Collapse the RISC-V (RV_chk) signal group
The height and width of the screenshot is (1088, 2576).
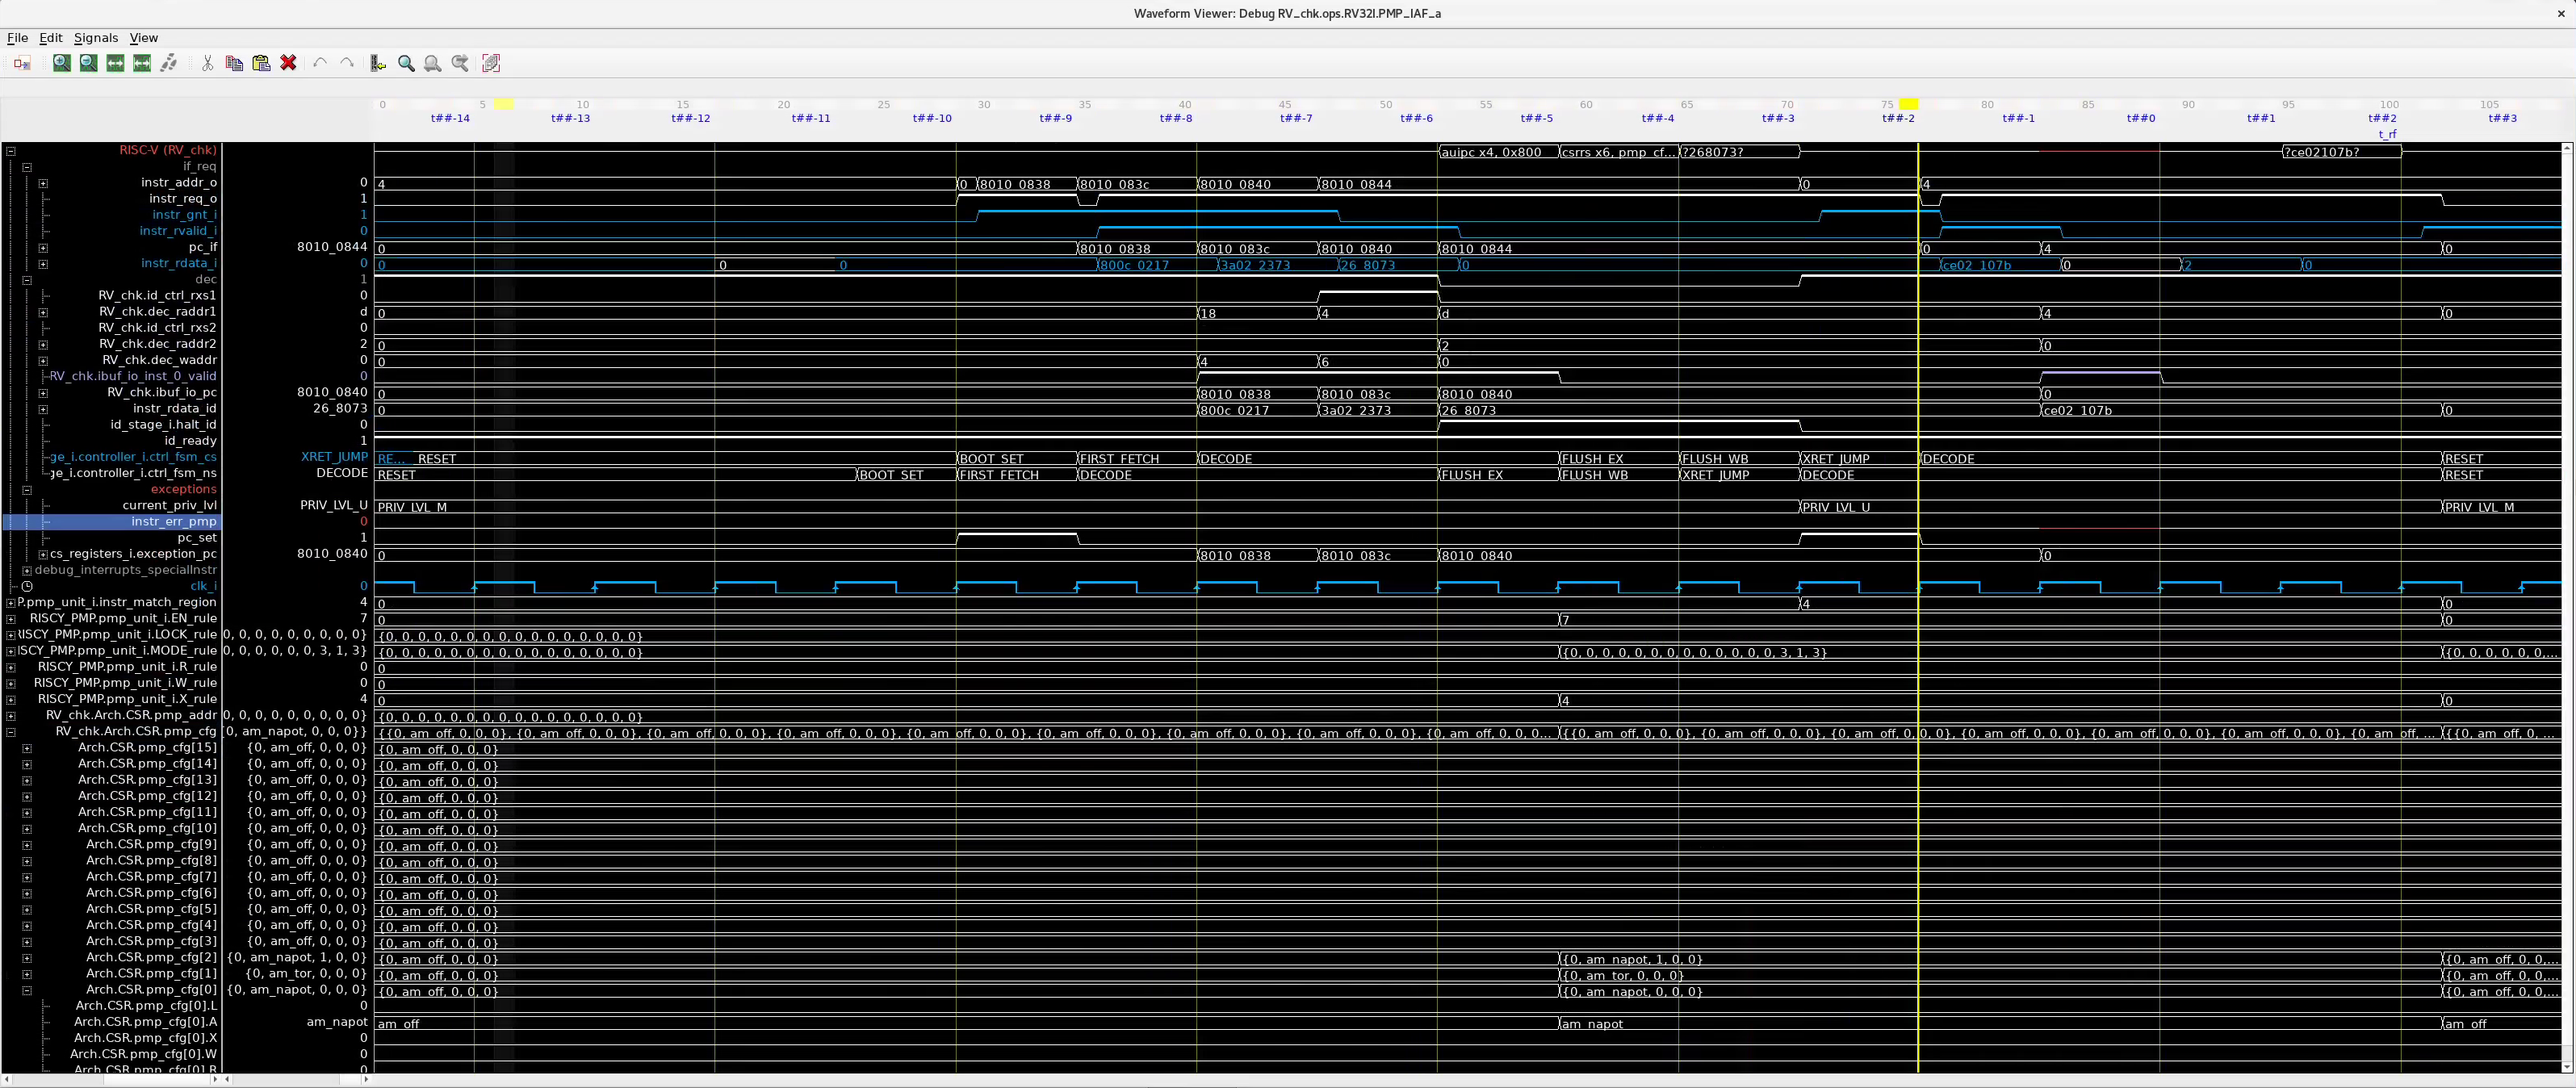pyautogui.click(x=11, y=150)
